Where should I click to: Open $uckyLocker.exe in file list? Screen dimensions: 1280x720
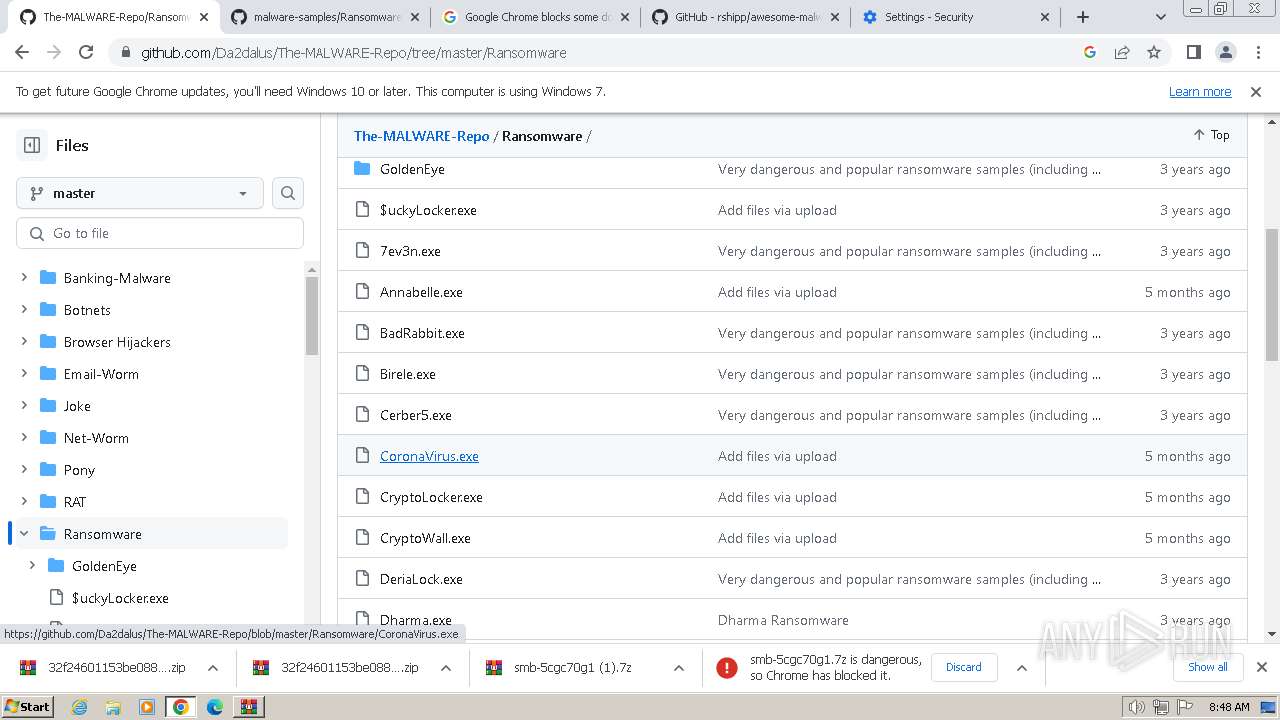point(428,210)
